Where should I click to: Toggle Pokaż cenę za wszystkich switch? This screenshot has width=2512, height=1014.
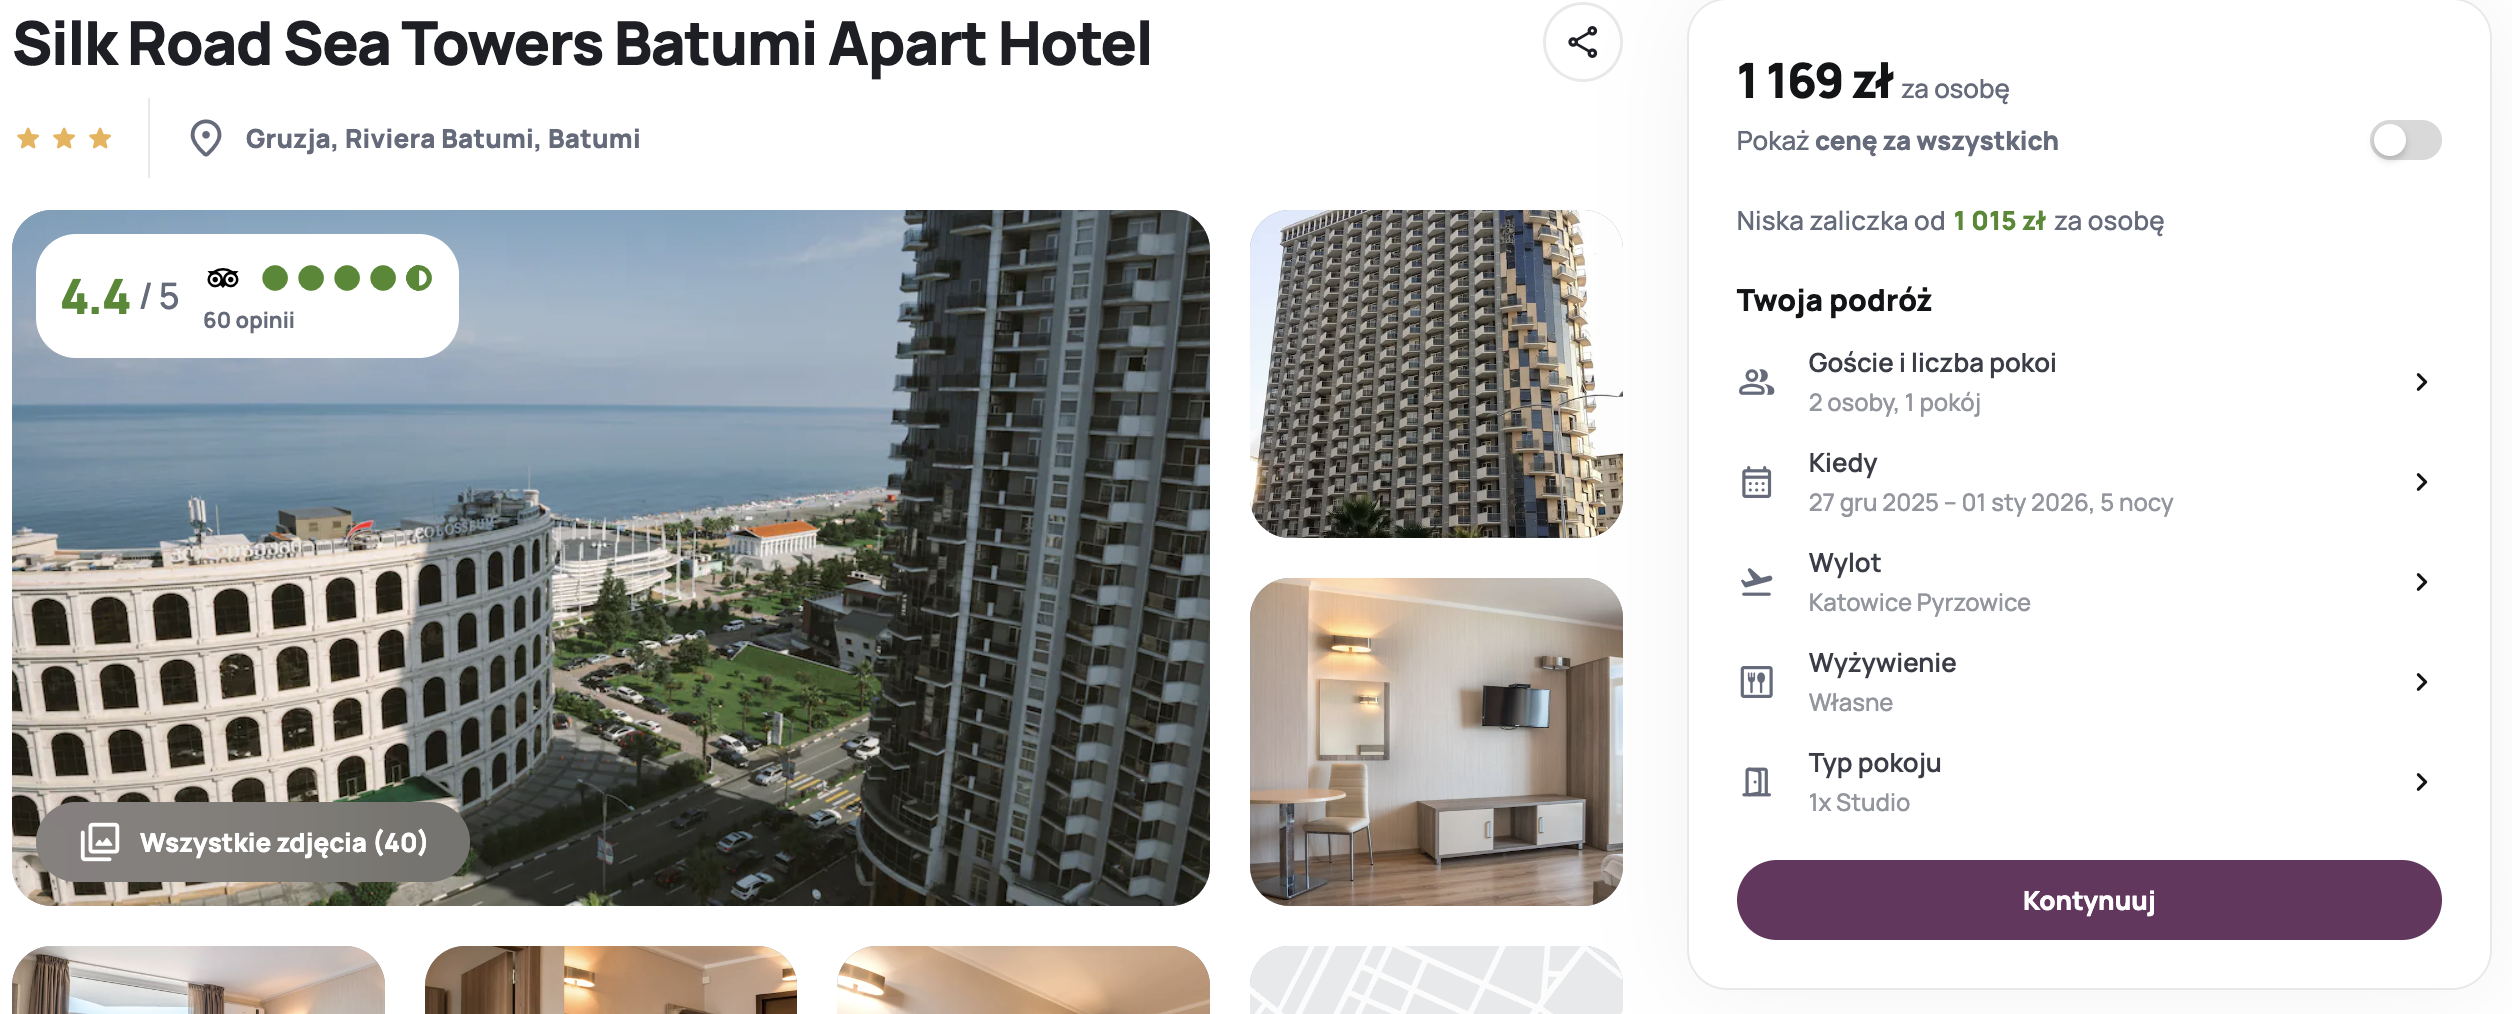2405,140
